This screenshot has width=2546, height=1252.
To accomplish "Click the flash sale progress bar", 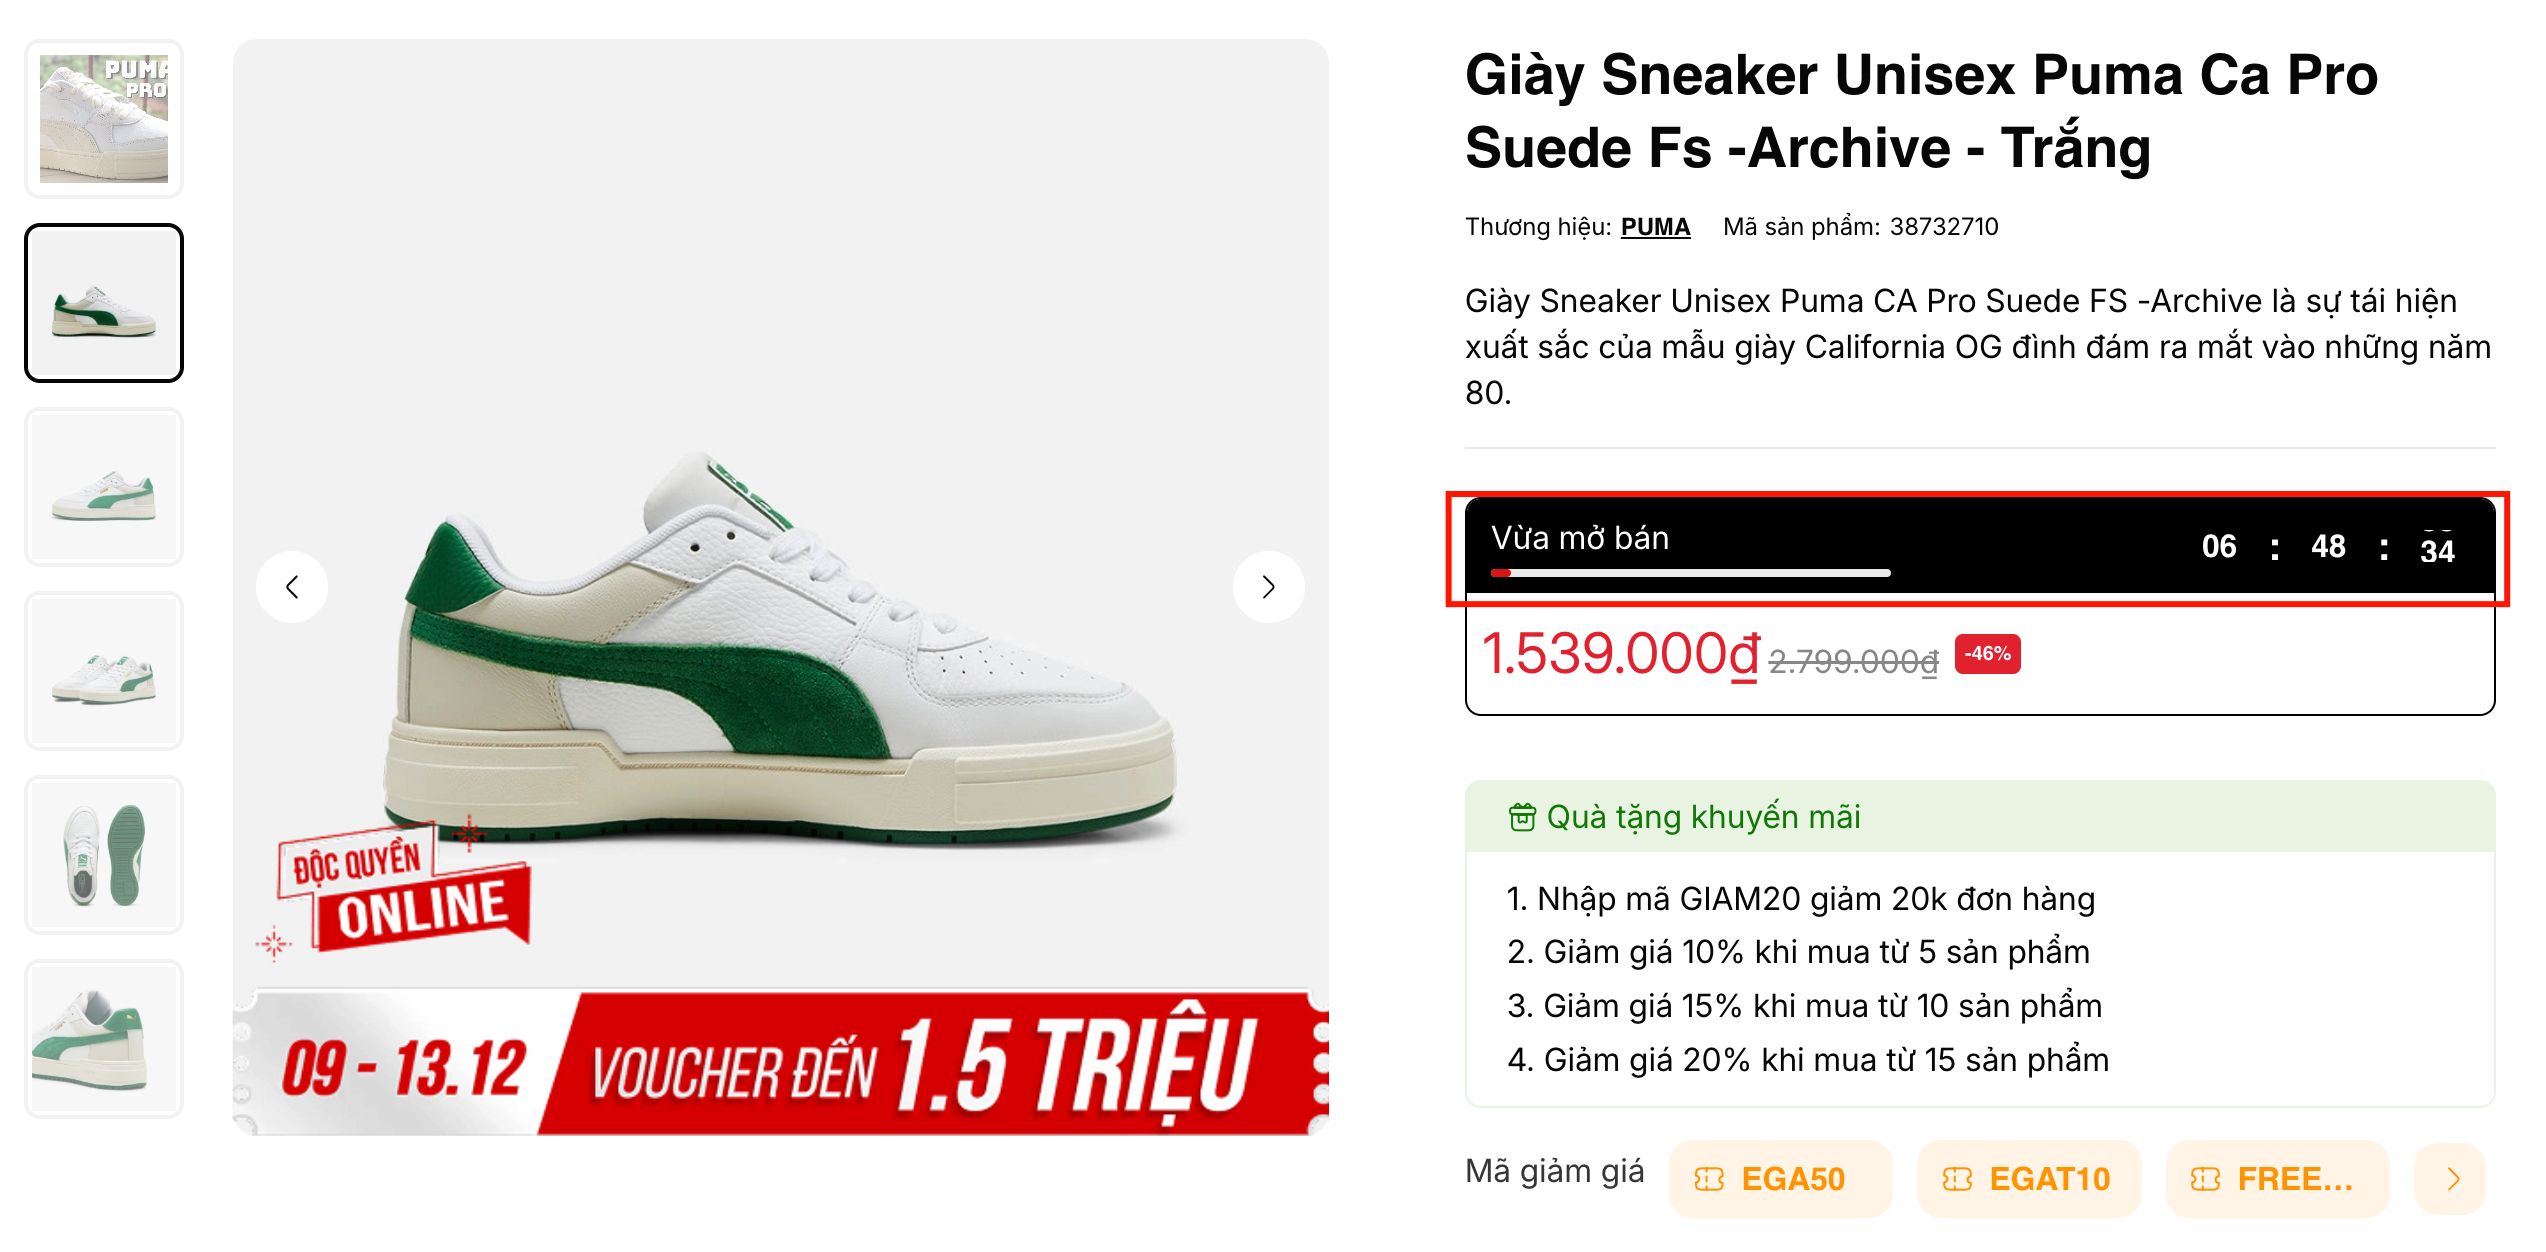I will (x=1690, y=573).
